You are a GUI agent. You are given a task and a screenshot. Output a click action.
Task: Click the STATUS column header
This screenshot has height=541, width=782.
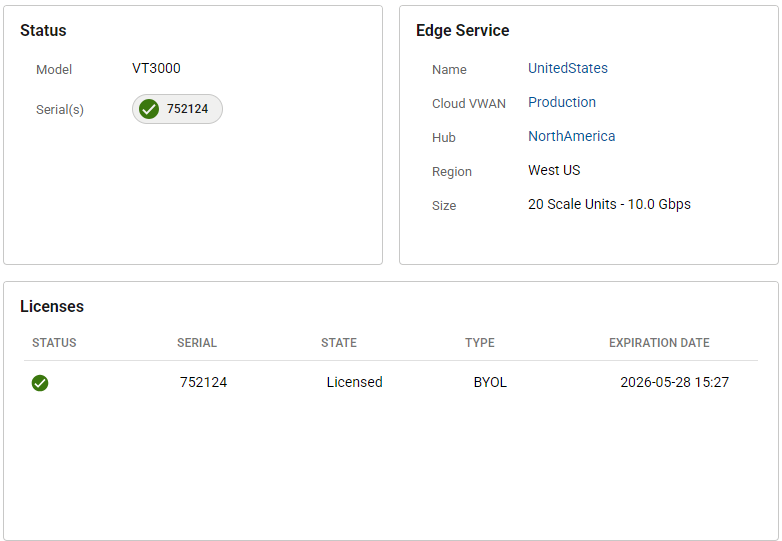(x=54, y=343)
